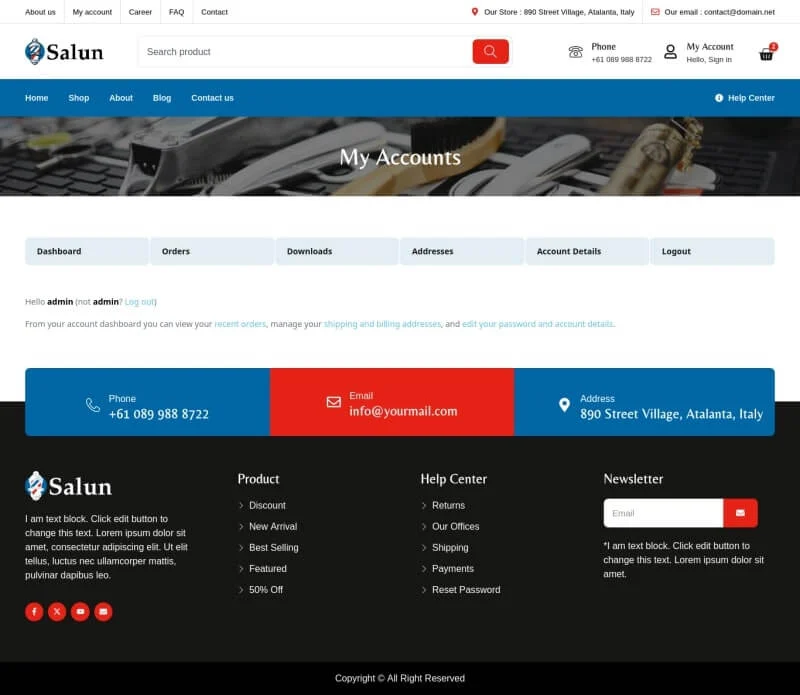
Task: Click the map pin icon in Address banner
Action: click(x=564, y=405)
